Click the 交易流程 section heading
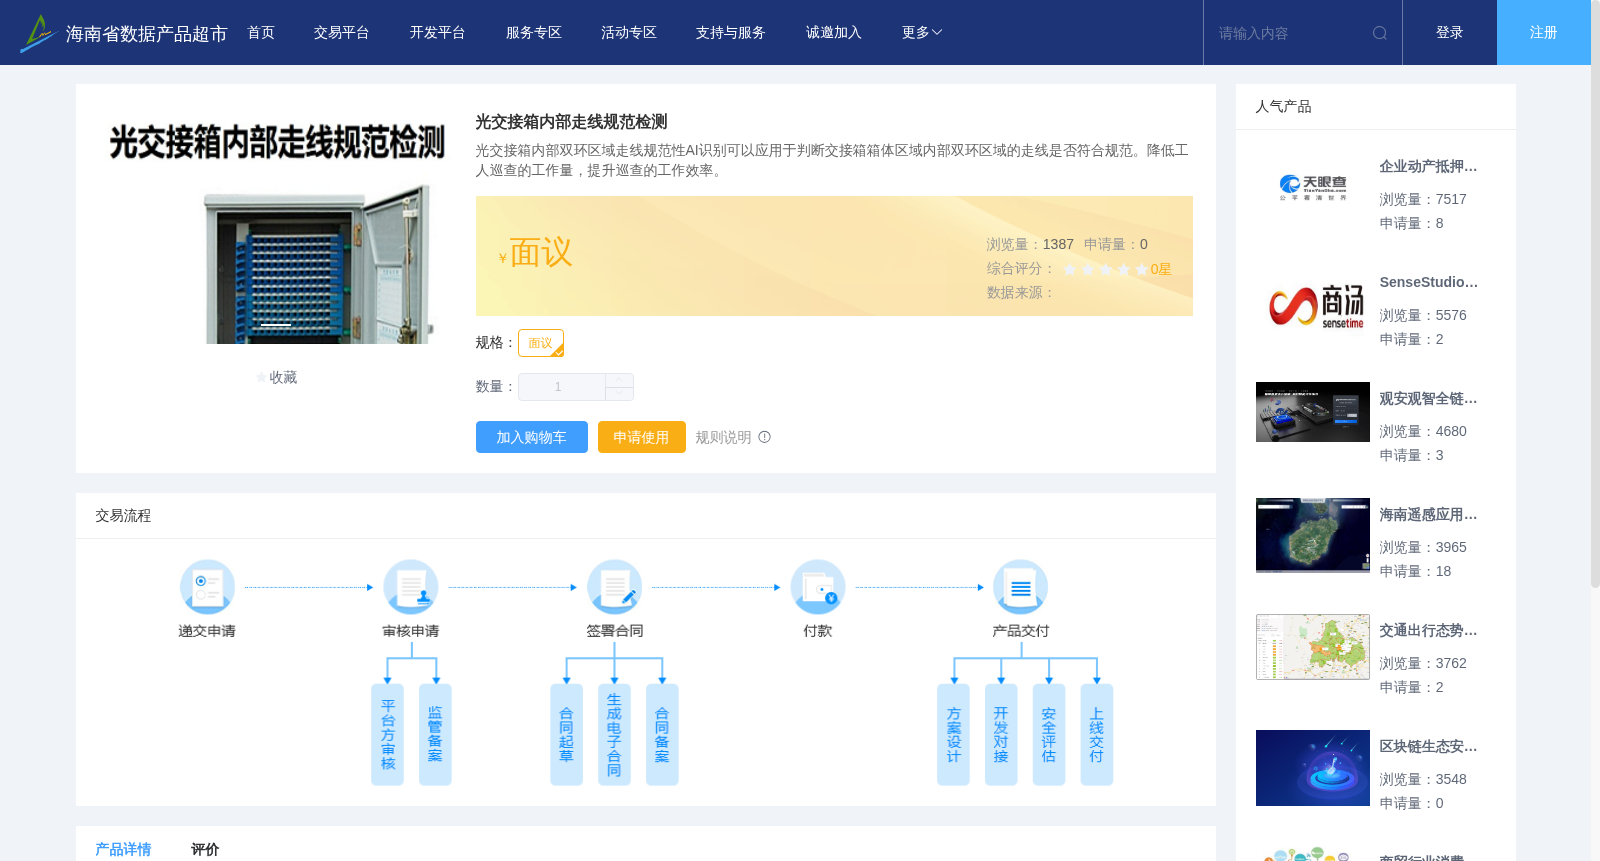 123,516
